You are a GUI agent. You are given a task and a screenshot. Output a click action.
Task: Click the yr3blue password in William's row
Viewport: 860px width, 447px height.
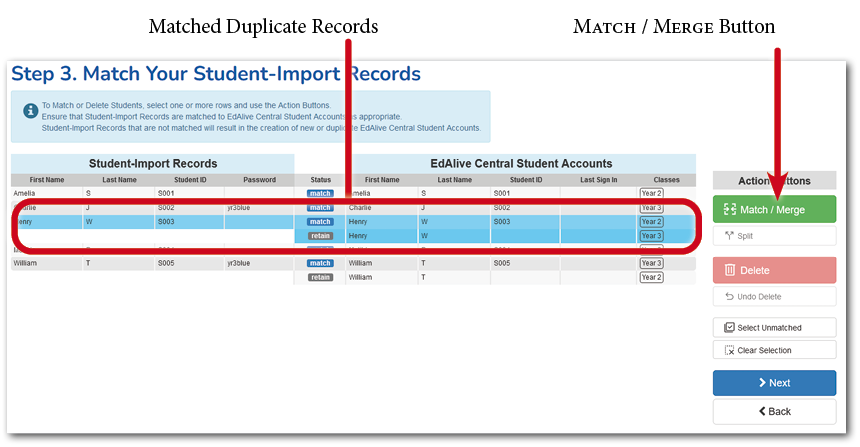click(238, 263)
